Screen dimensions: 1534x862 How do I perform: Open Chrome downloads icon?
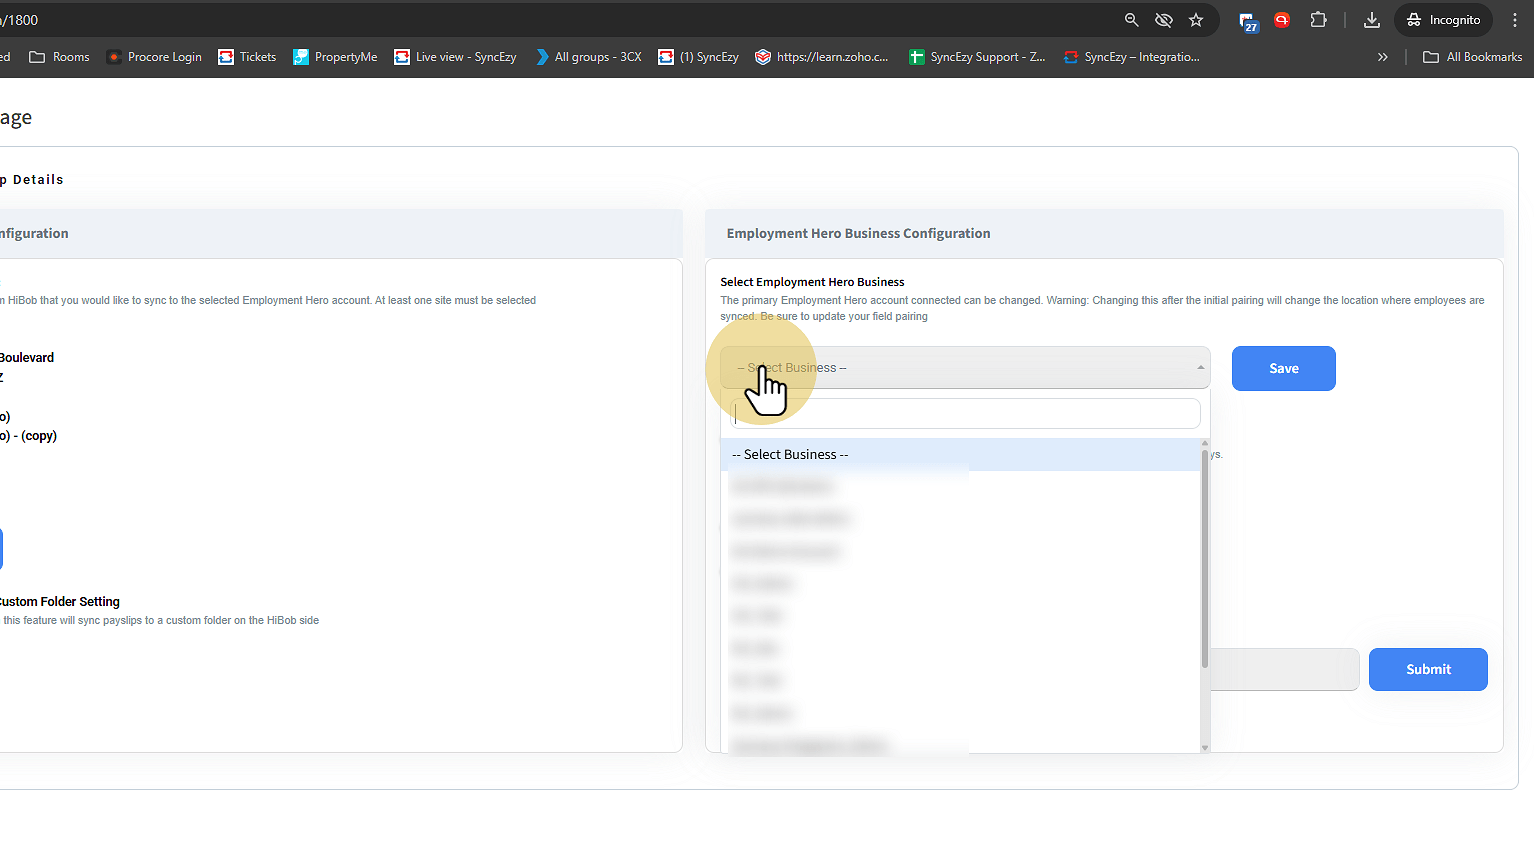pos(1372,20)
